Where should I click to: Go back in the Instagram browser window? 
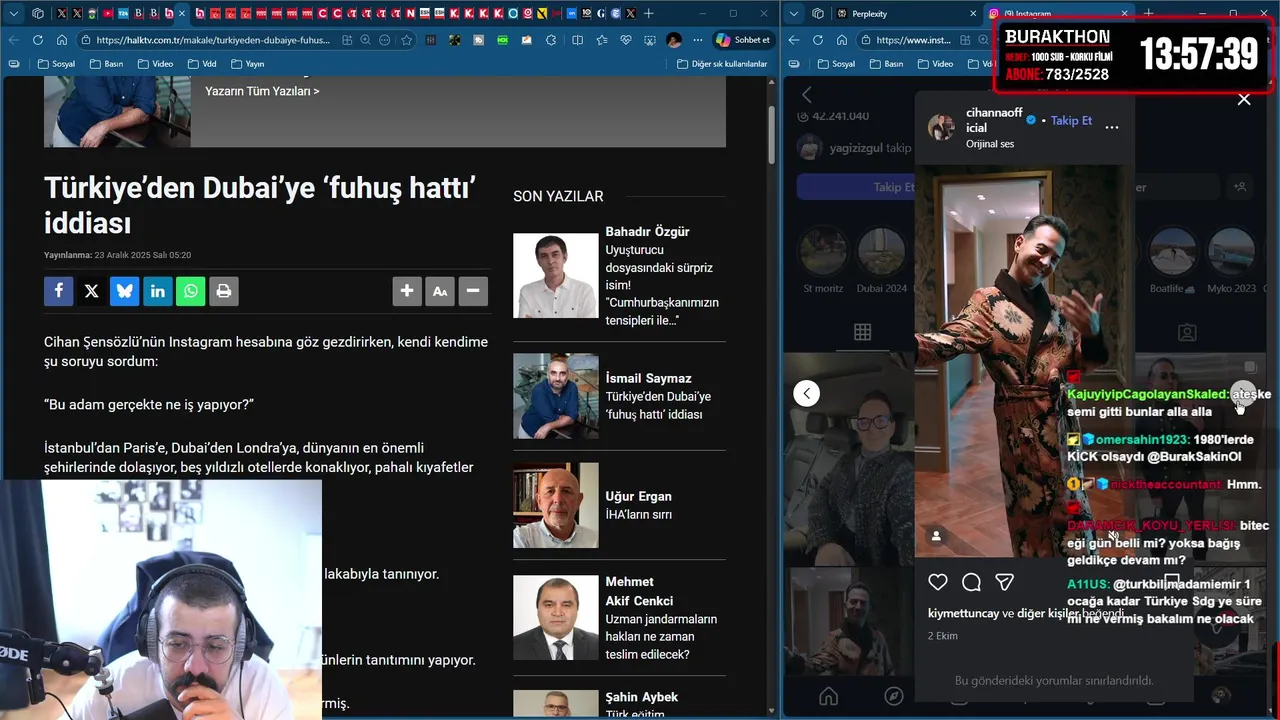point(794,40)
